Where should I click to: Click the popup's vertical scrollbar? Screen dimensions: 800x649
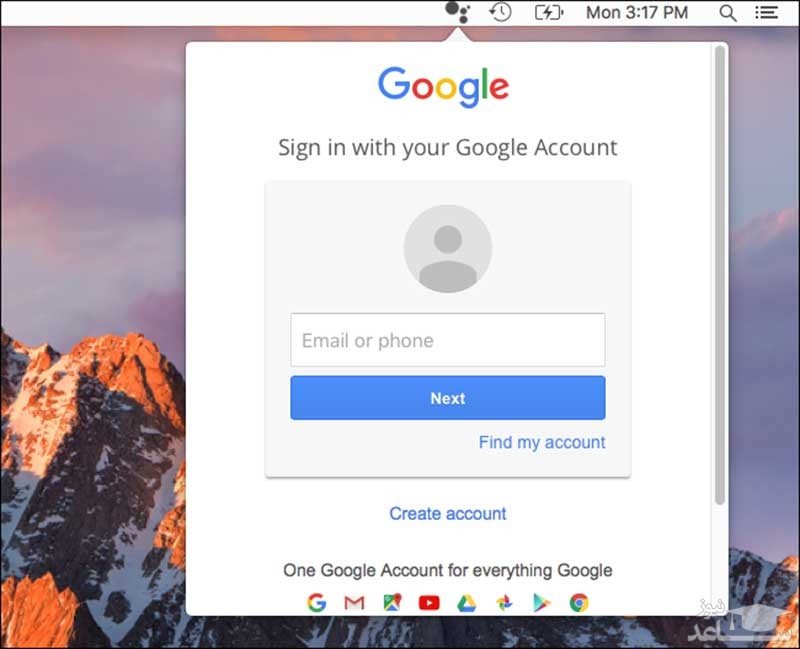tap(720, 276)
